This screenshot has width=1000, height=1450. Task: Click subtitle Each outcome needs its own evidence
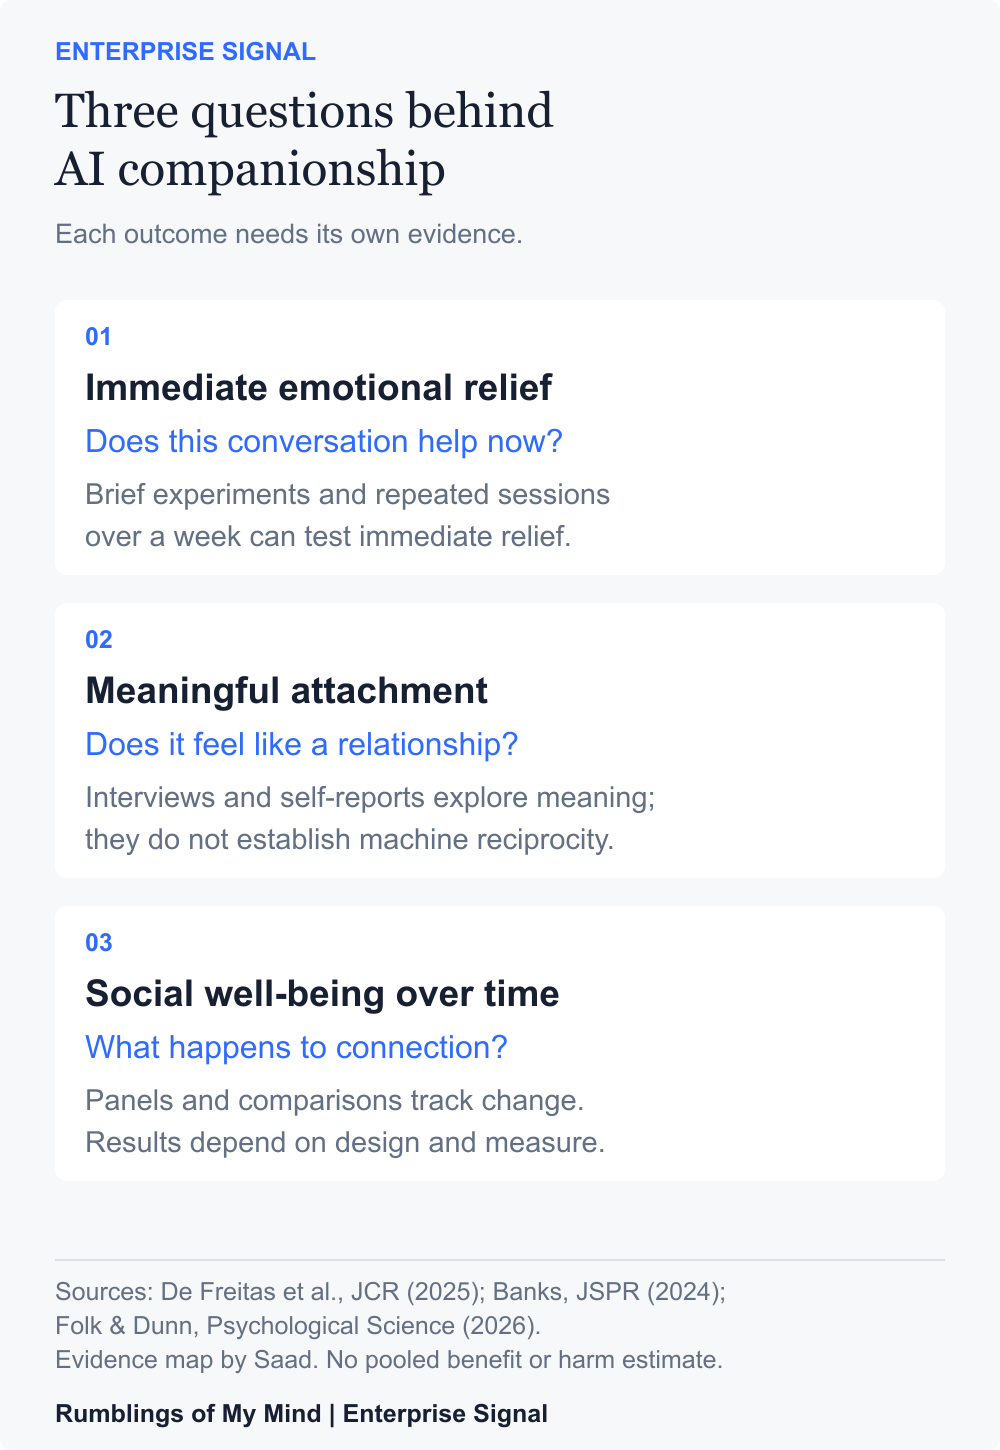pos(289,234)
